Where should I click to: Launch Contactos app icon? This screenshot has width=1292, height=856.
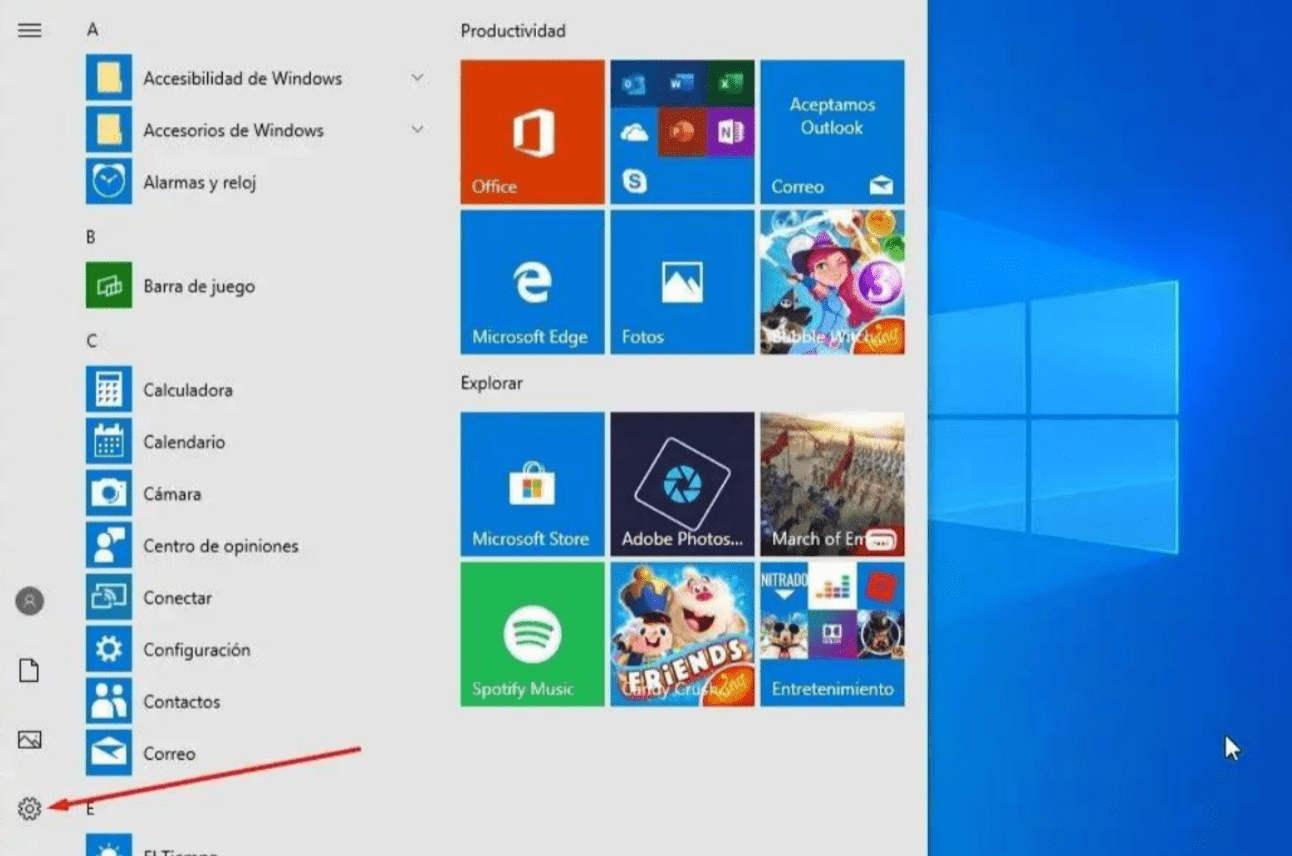click(109, 702)
